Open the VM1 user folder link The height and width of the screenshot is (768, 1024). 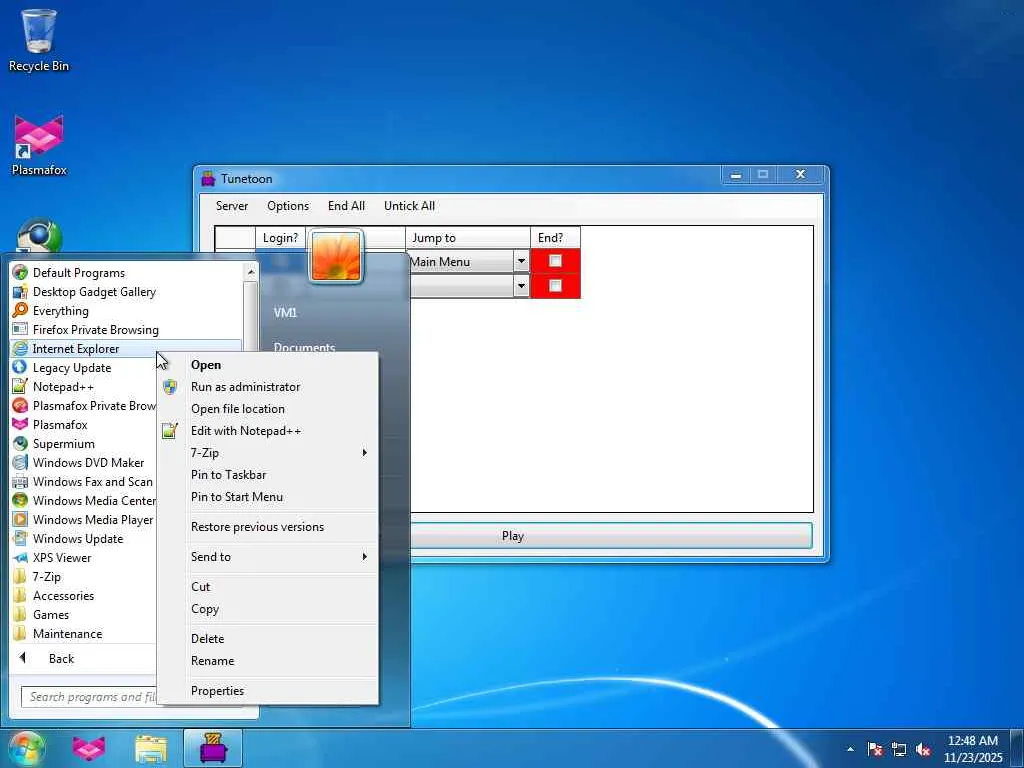(285, 312)
